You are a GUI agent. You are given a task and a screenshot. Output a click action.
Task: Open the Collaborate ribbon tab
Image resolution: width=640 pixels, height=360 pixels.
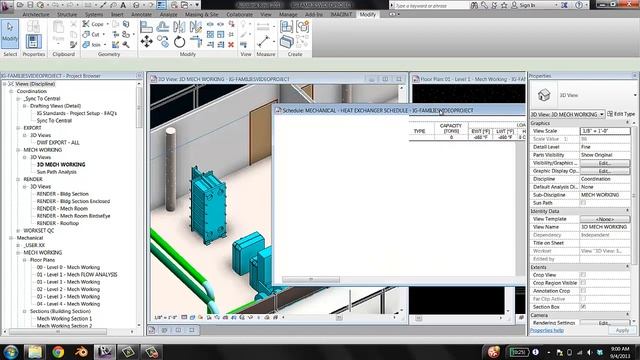click(x=240, y=14)
